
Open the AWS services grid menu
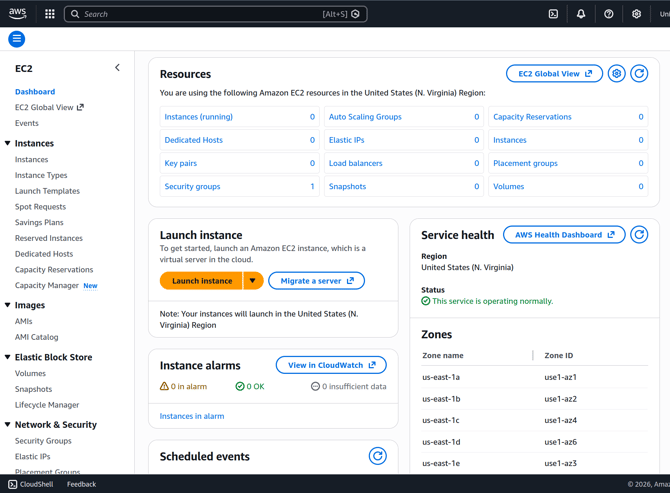tap(50, 14)
